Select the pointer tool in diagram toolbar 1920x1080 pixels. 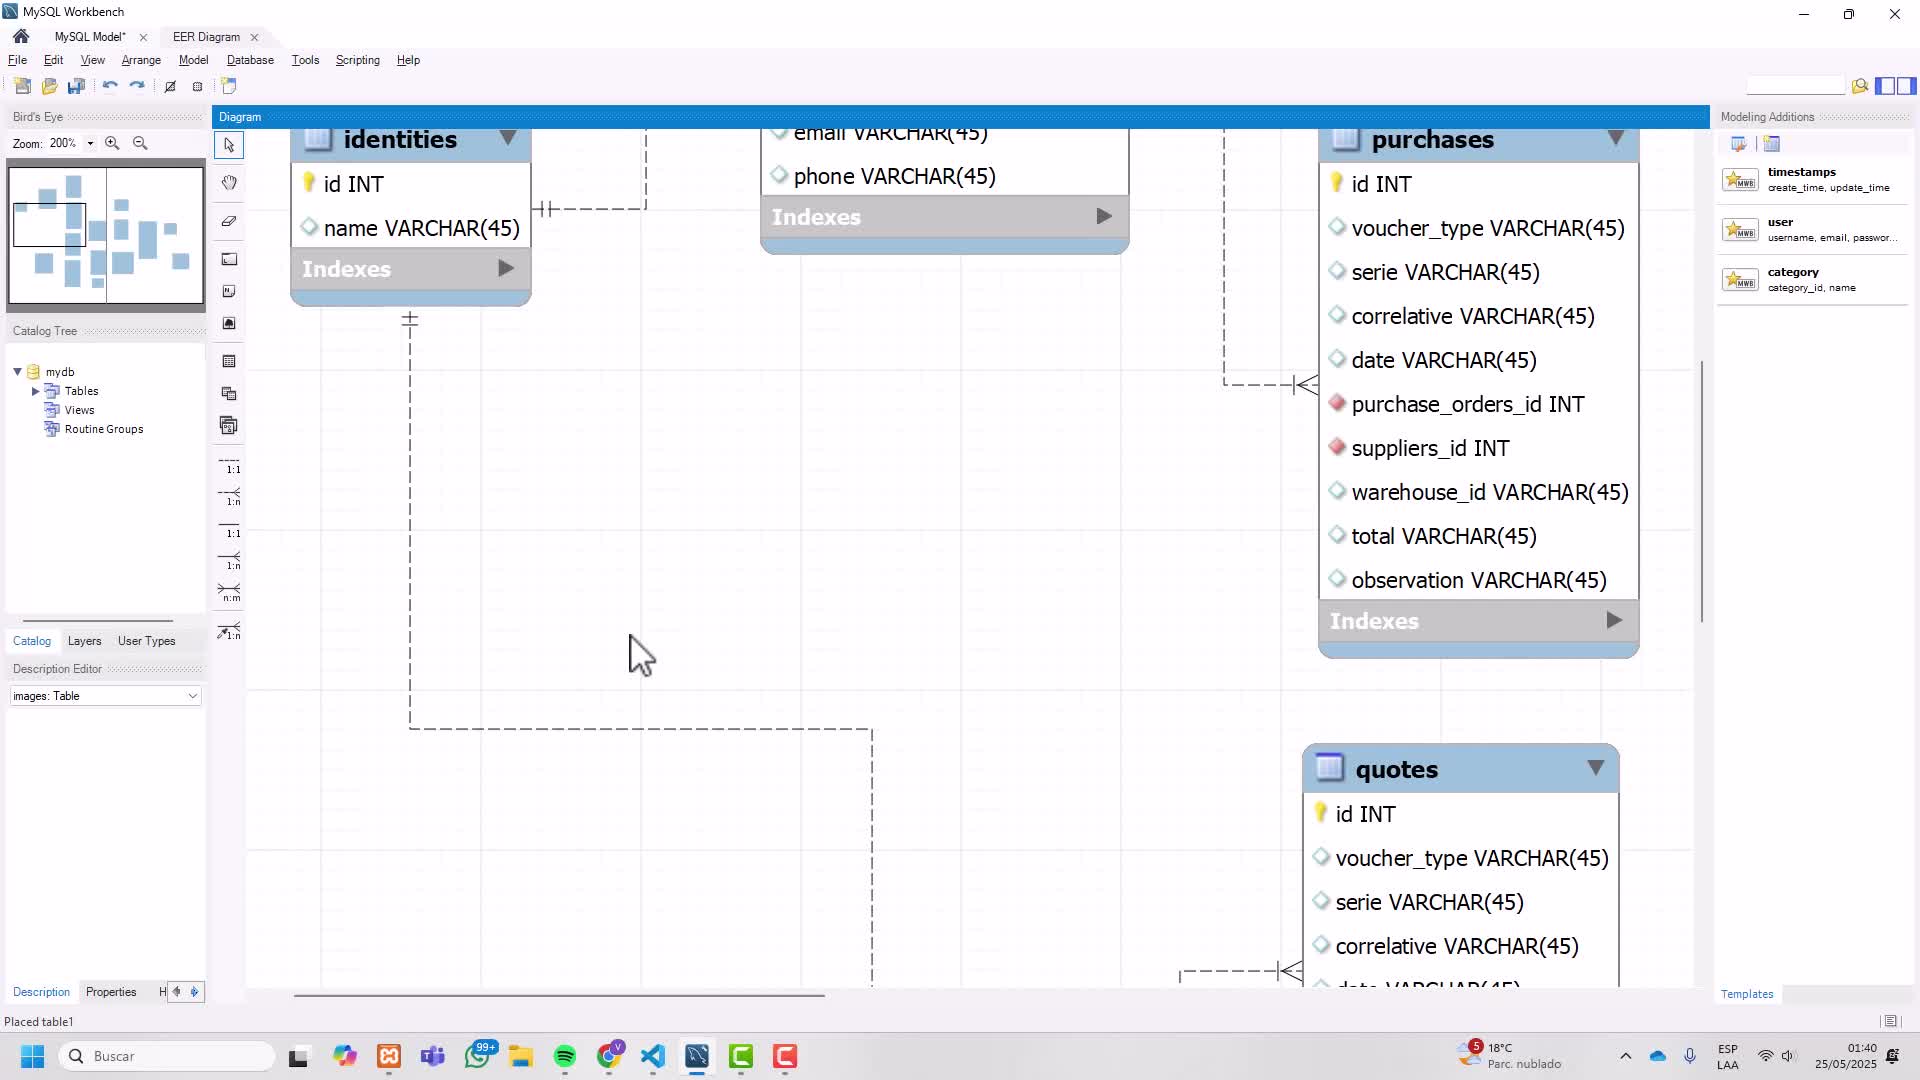[x=229, y=146]
